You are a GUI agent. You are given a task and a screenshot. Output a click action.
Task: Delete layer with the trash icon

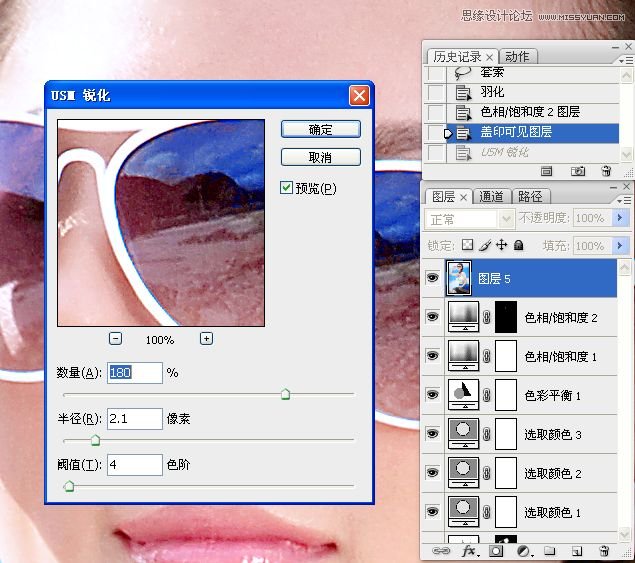(x=604, y=551)
